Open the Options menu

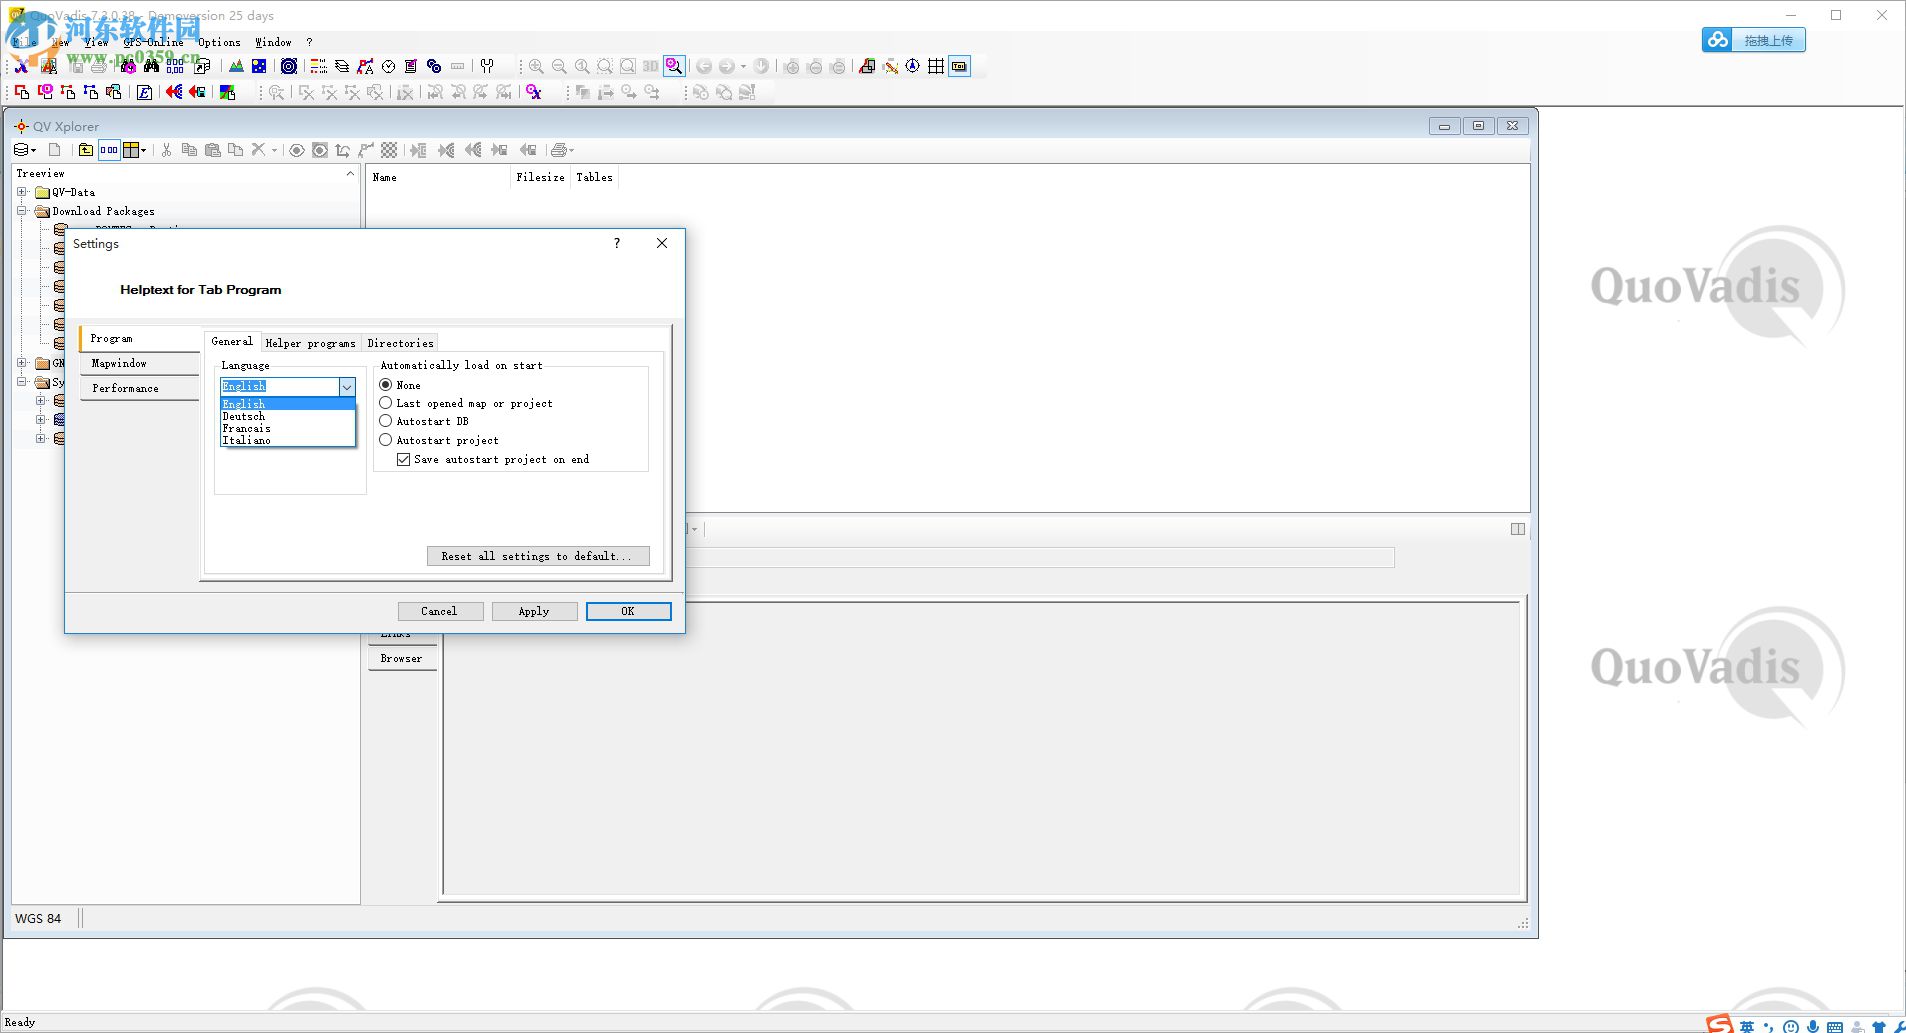click(x=219, y=42)
